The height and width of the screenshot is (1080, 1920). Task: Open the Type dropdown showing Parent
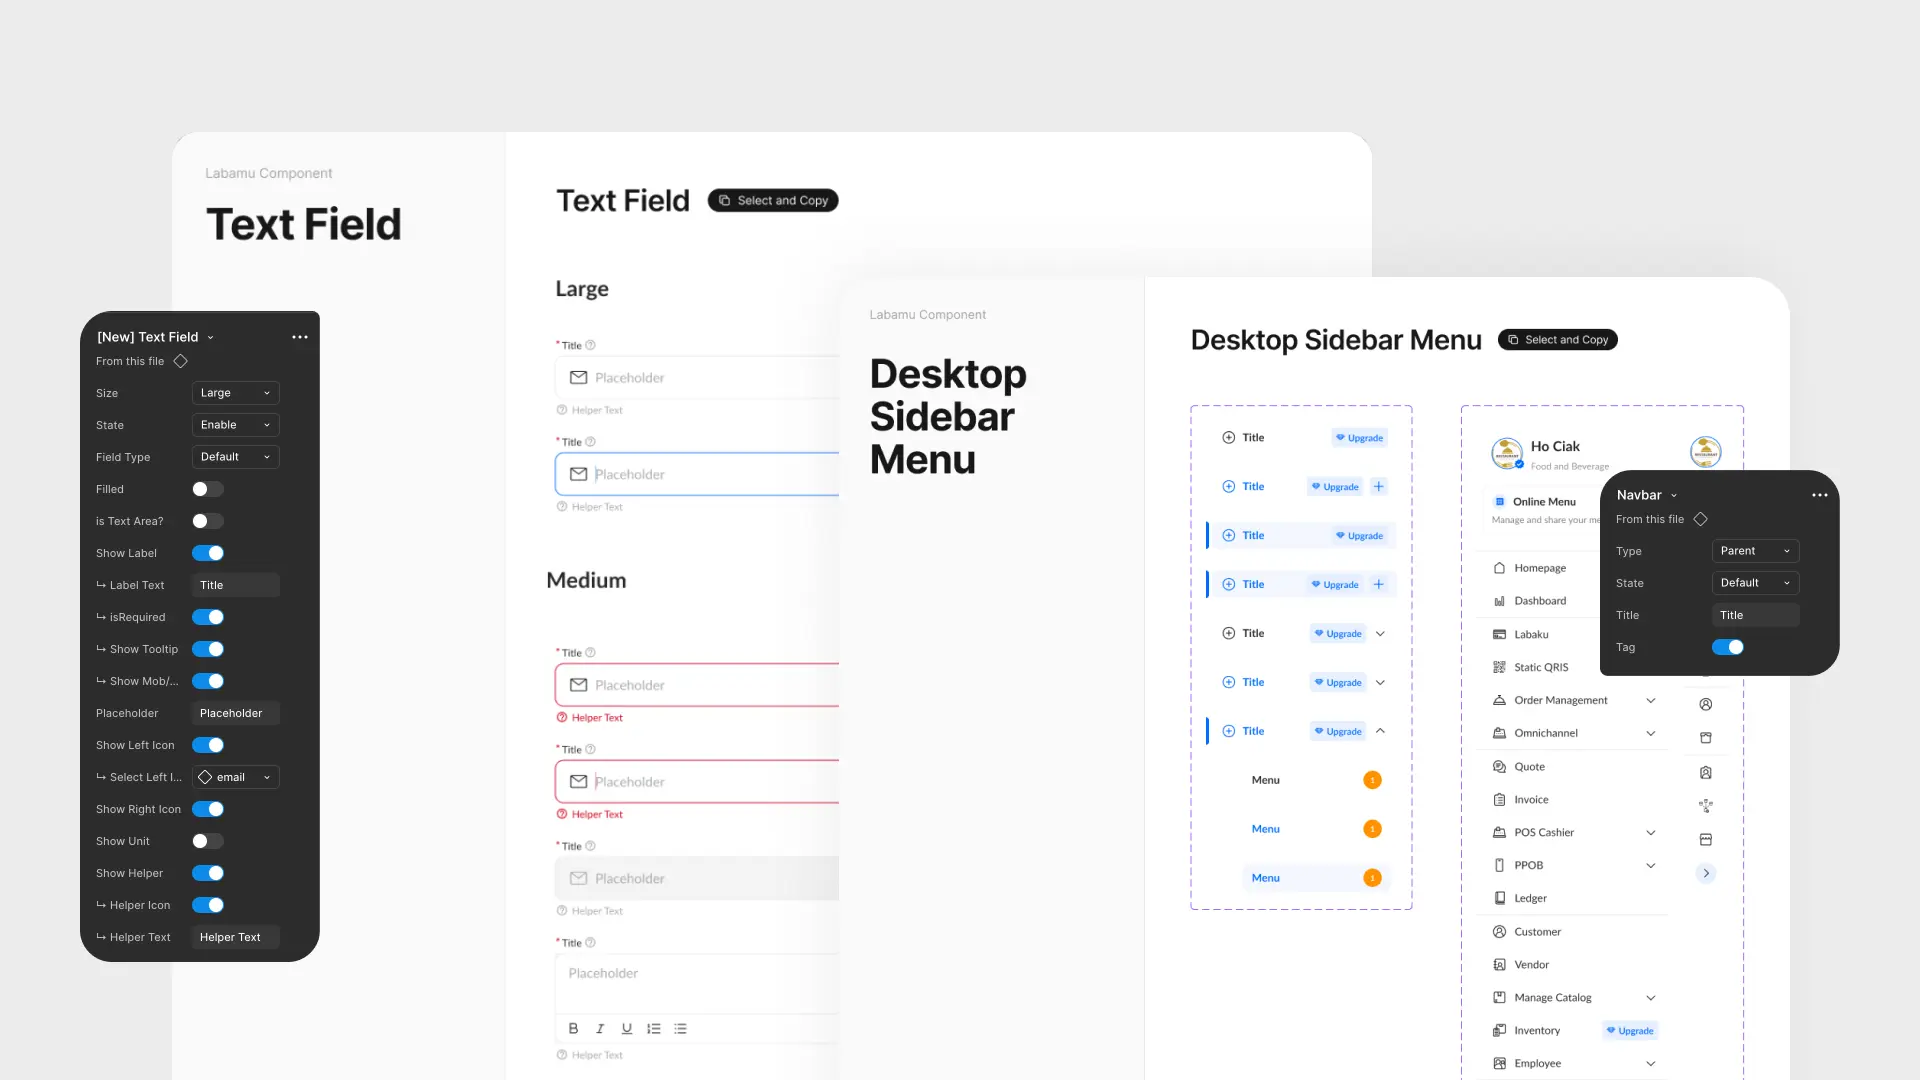coord(1755,551)
